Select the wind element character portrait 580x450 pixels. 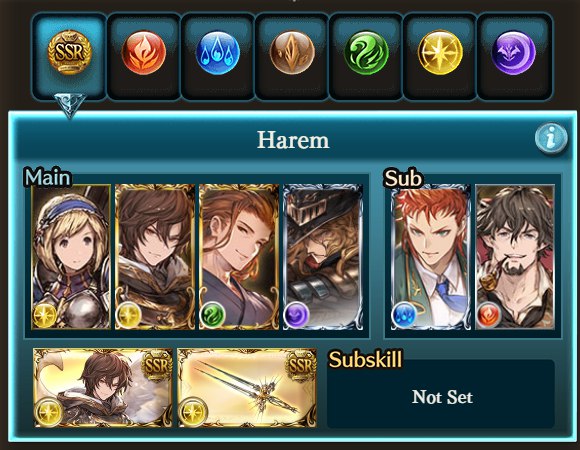[x=239, y=257]
